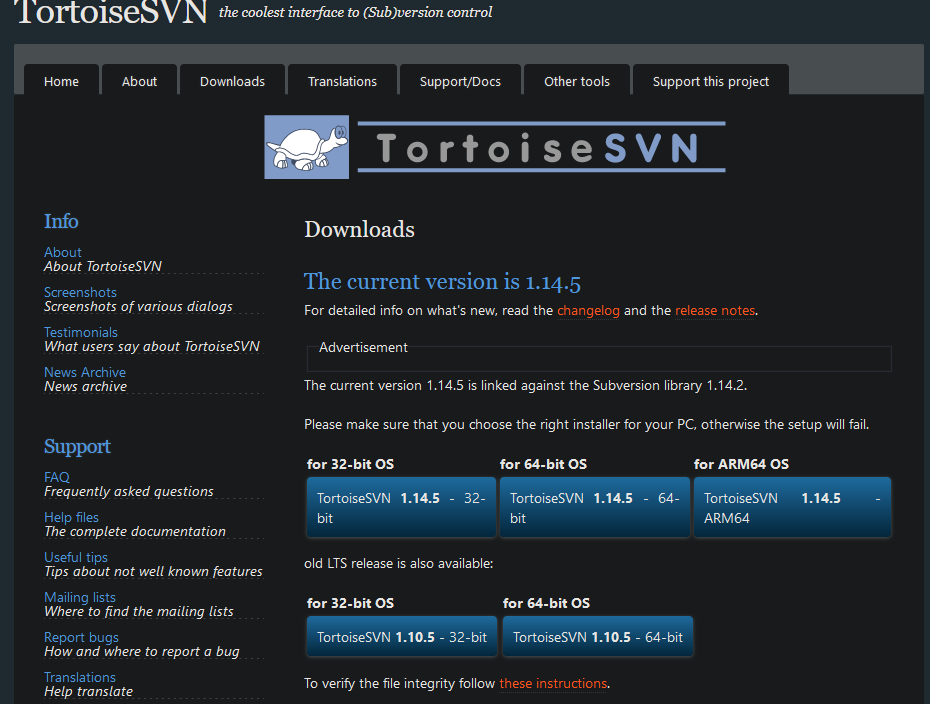This screenshot has height=704, width=930.
Task: Open the Translations link in Support sidebar
Action: 79,677
